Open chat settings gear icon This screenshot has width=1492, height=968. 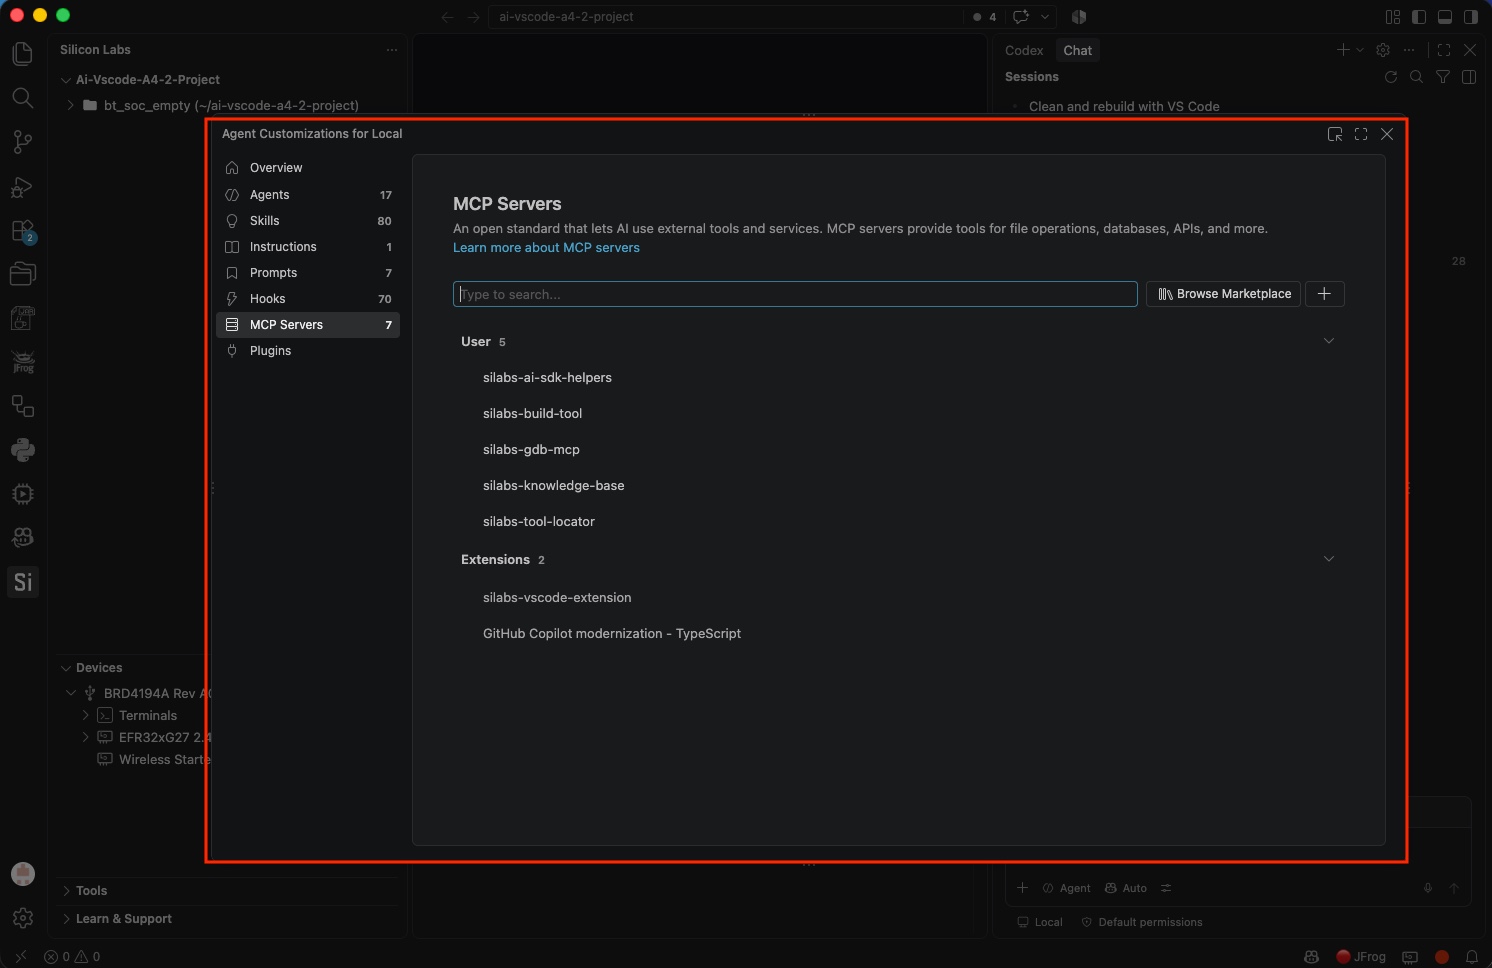coord(1383,50)
